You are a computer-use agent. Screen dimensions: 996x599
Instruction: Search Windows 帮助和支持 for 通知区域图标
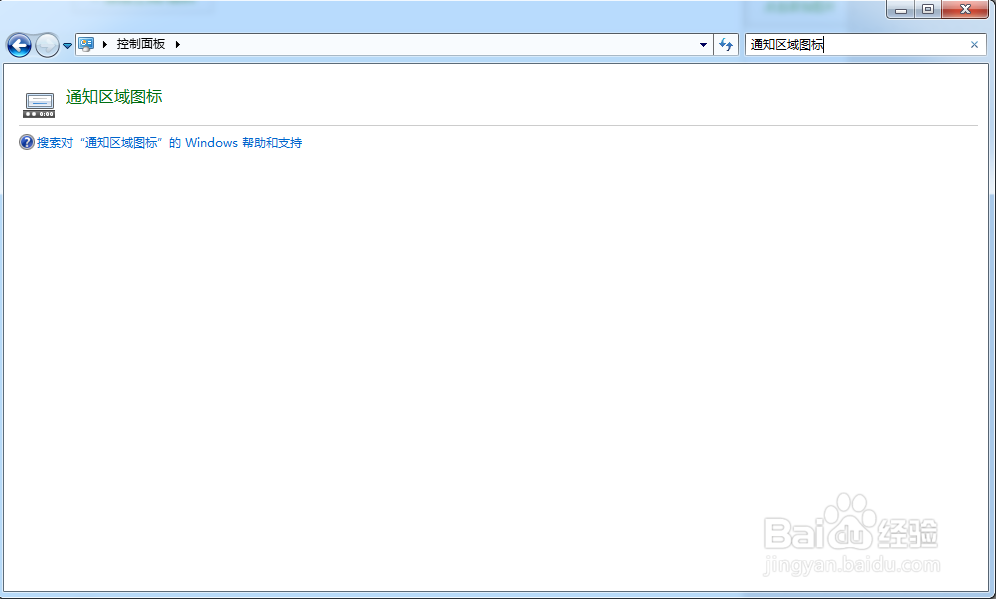pos(170,143)
